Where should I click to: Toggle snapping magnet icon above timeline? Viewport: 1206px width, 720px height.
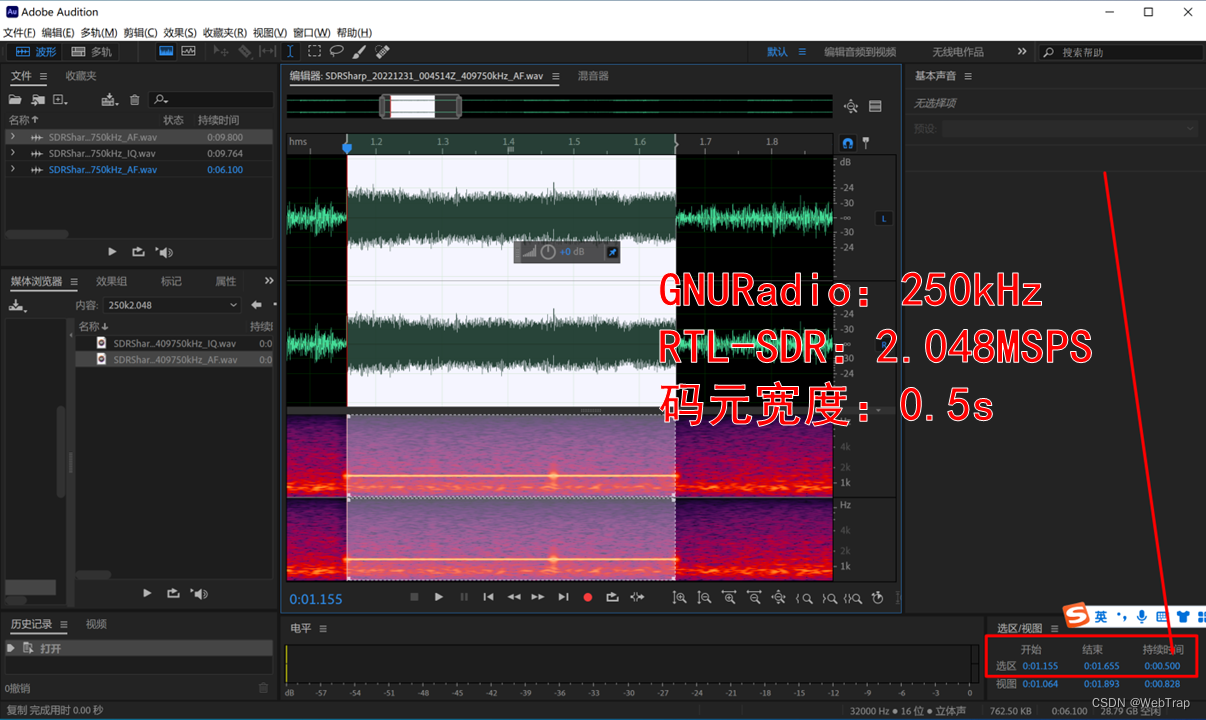point(848,143)
